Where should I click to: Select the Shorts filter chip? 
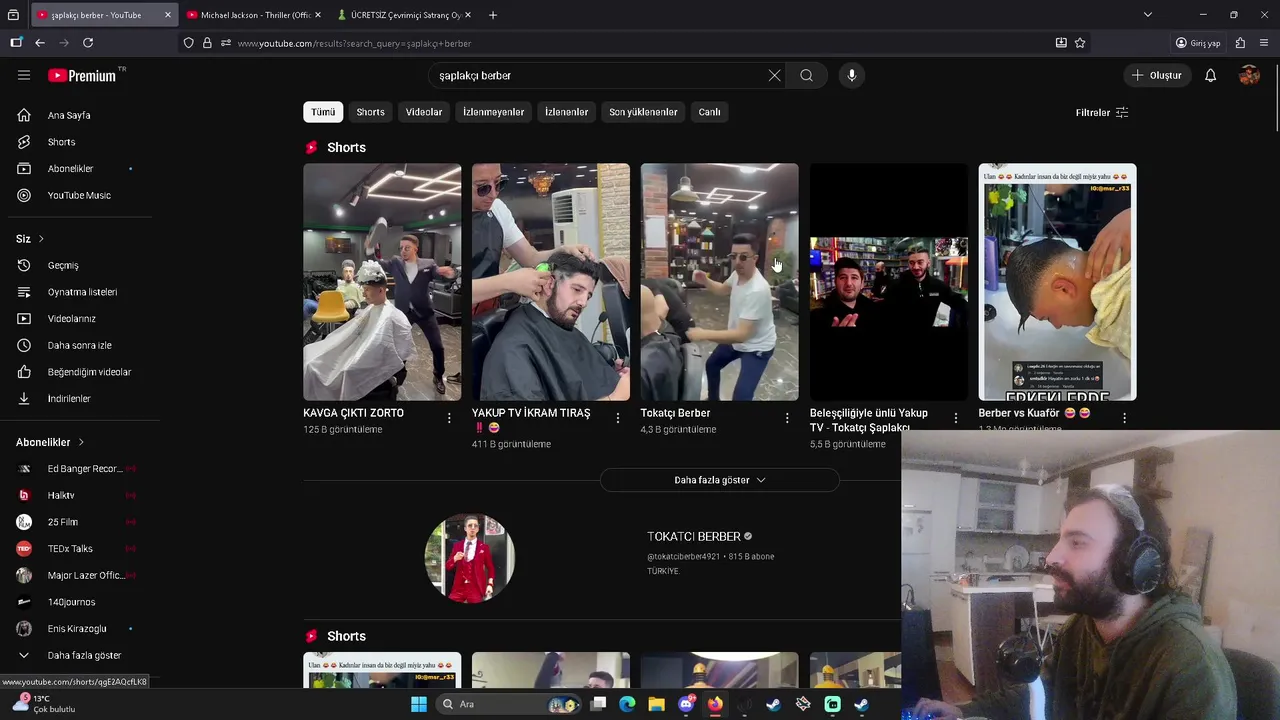point(370,112)
